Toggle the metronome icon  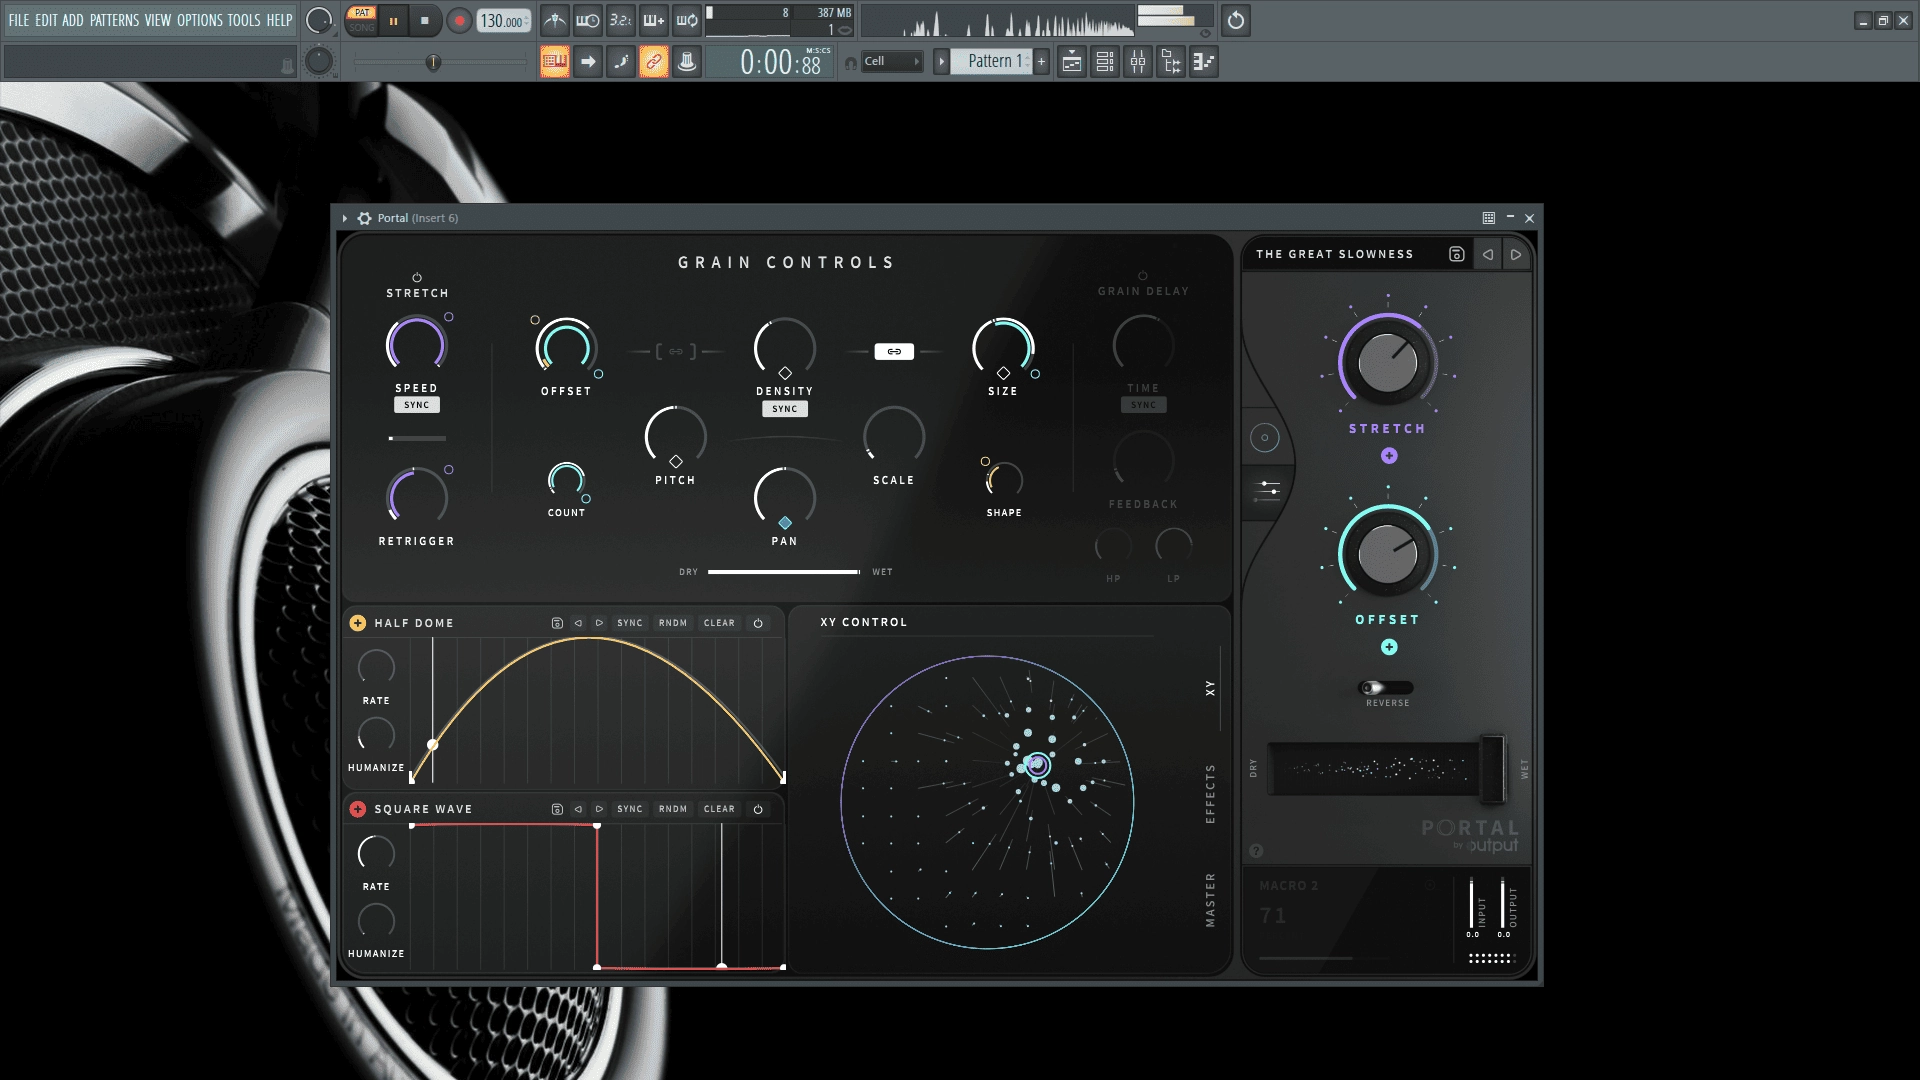pyautogui.click(x=555, y=20)
